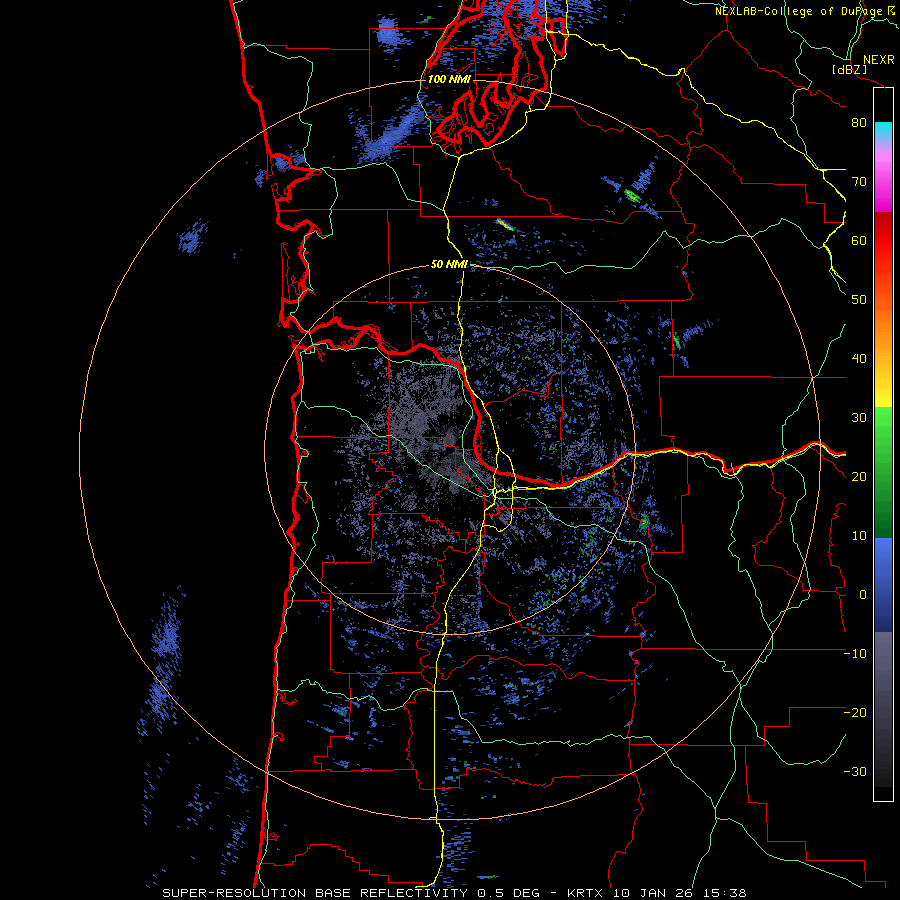The image size is (900, 900).
Task: Click the KRTX station identifier in caption
Action: pyautogui.click(x=586, y=893)
